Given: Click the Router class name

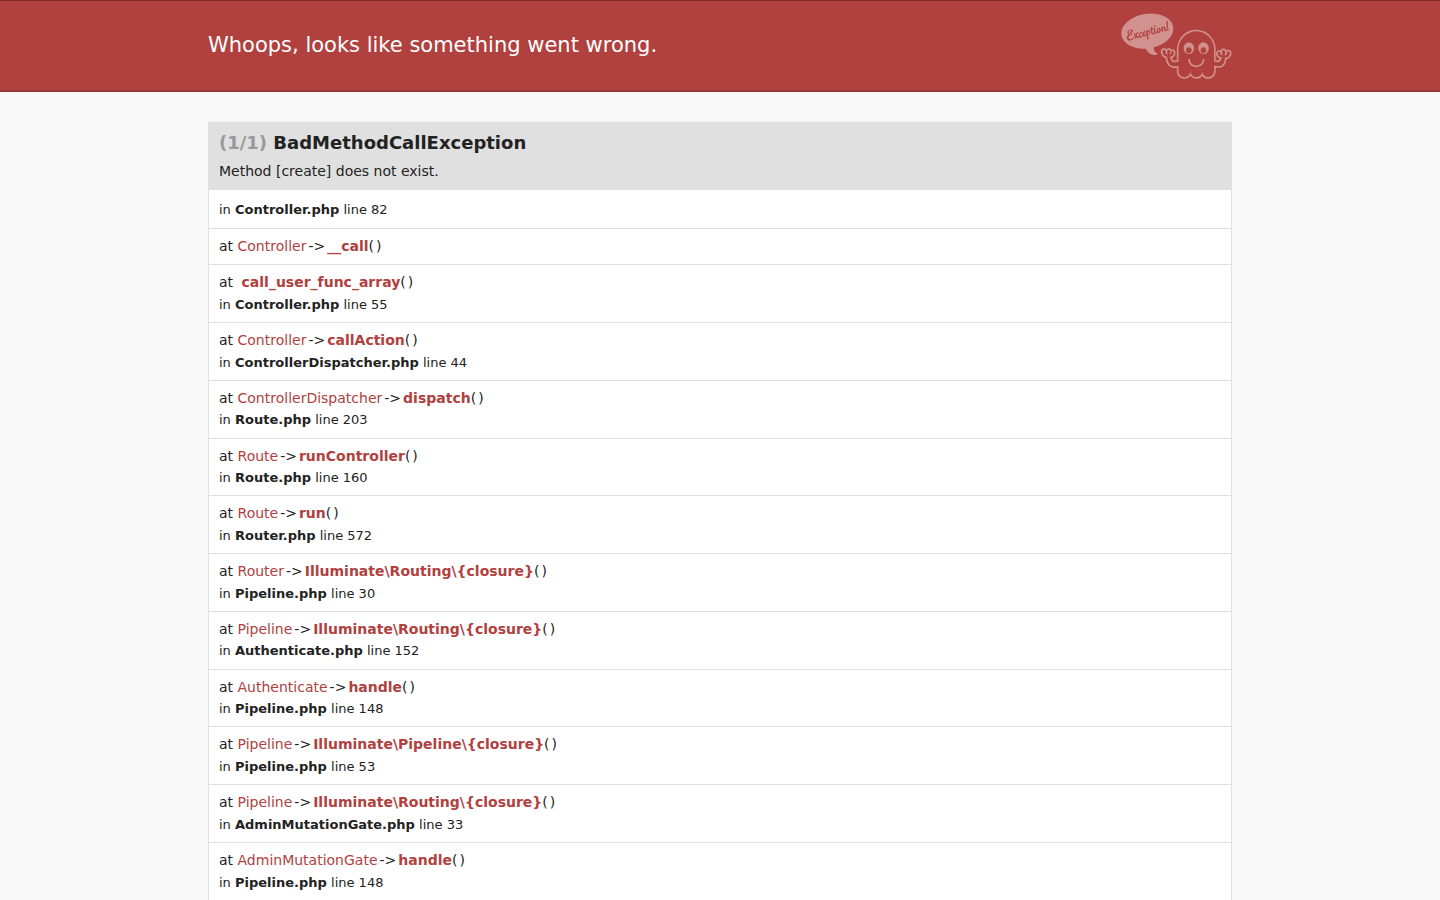Looking at the screenshot, I should 261,571.
